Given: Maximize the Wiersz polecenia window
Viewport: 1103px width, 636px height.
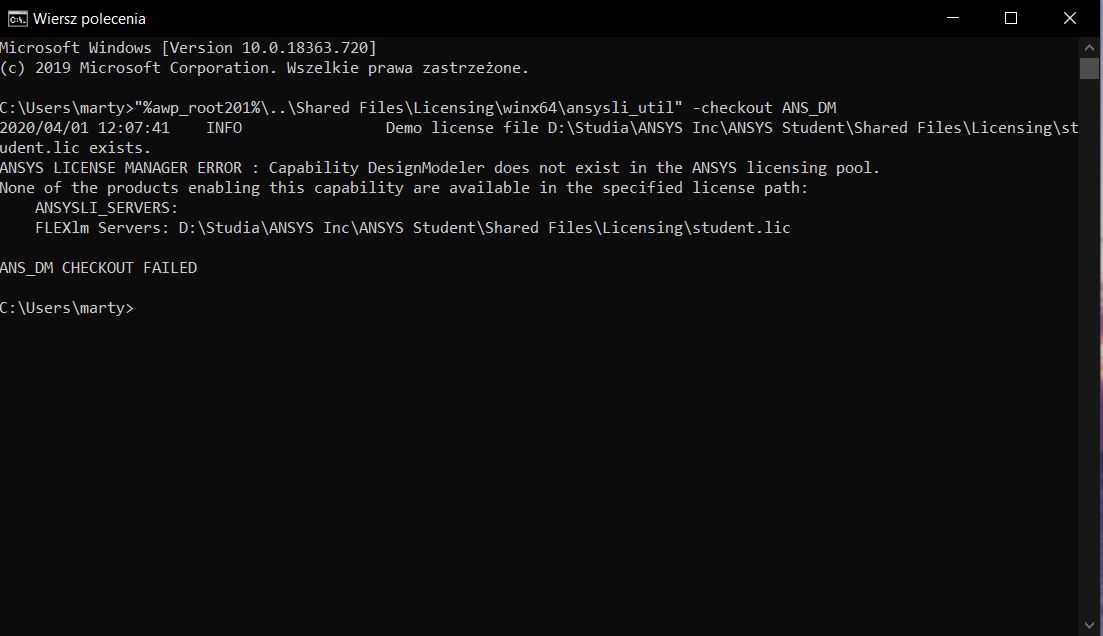Looking at the screenshot, I should point(1011,18).
